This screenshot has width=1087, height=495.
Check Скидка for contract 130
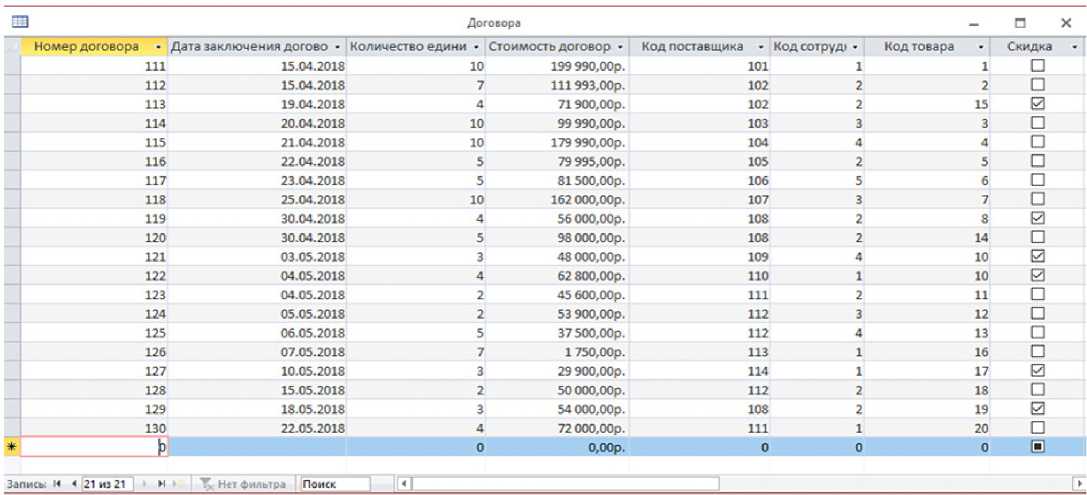tap(1038, 428)
